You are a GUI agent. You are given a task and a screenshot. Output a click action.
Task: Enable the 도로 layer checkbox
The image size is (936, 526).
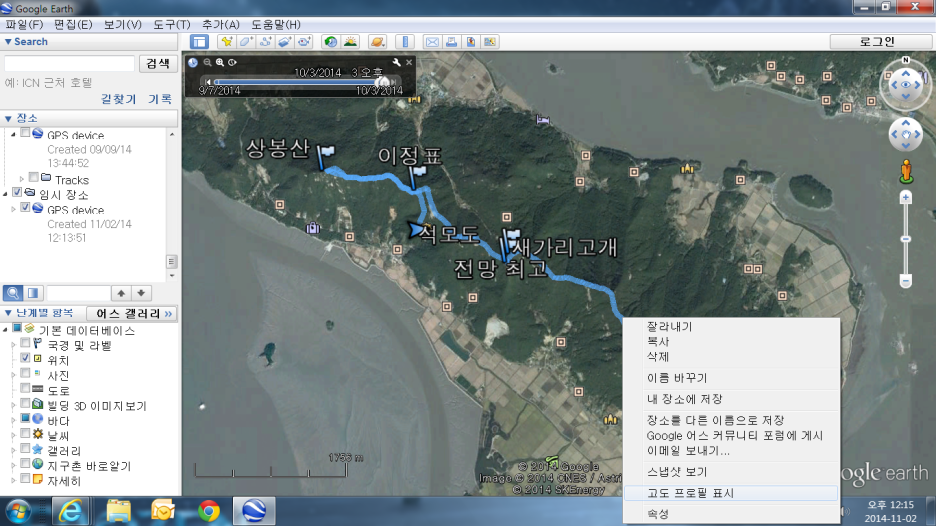tap(25, 388)
